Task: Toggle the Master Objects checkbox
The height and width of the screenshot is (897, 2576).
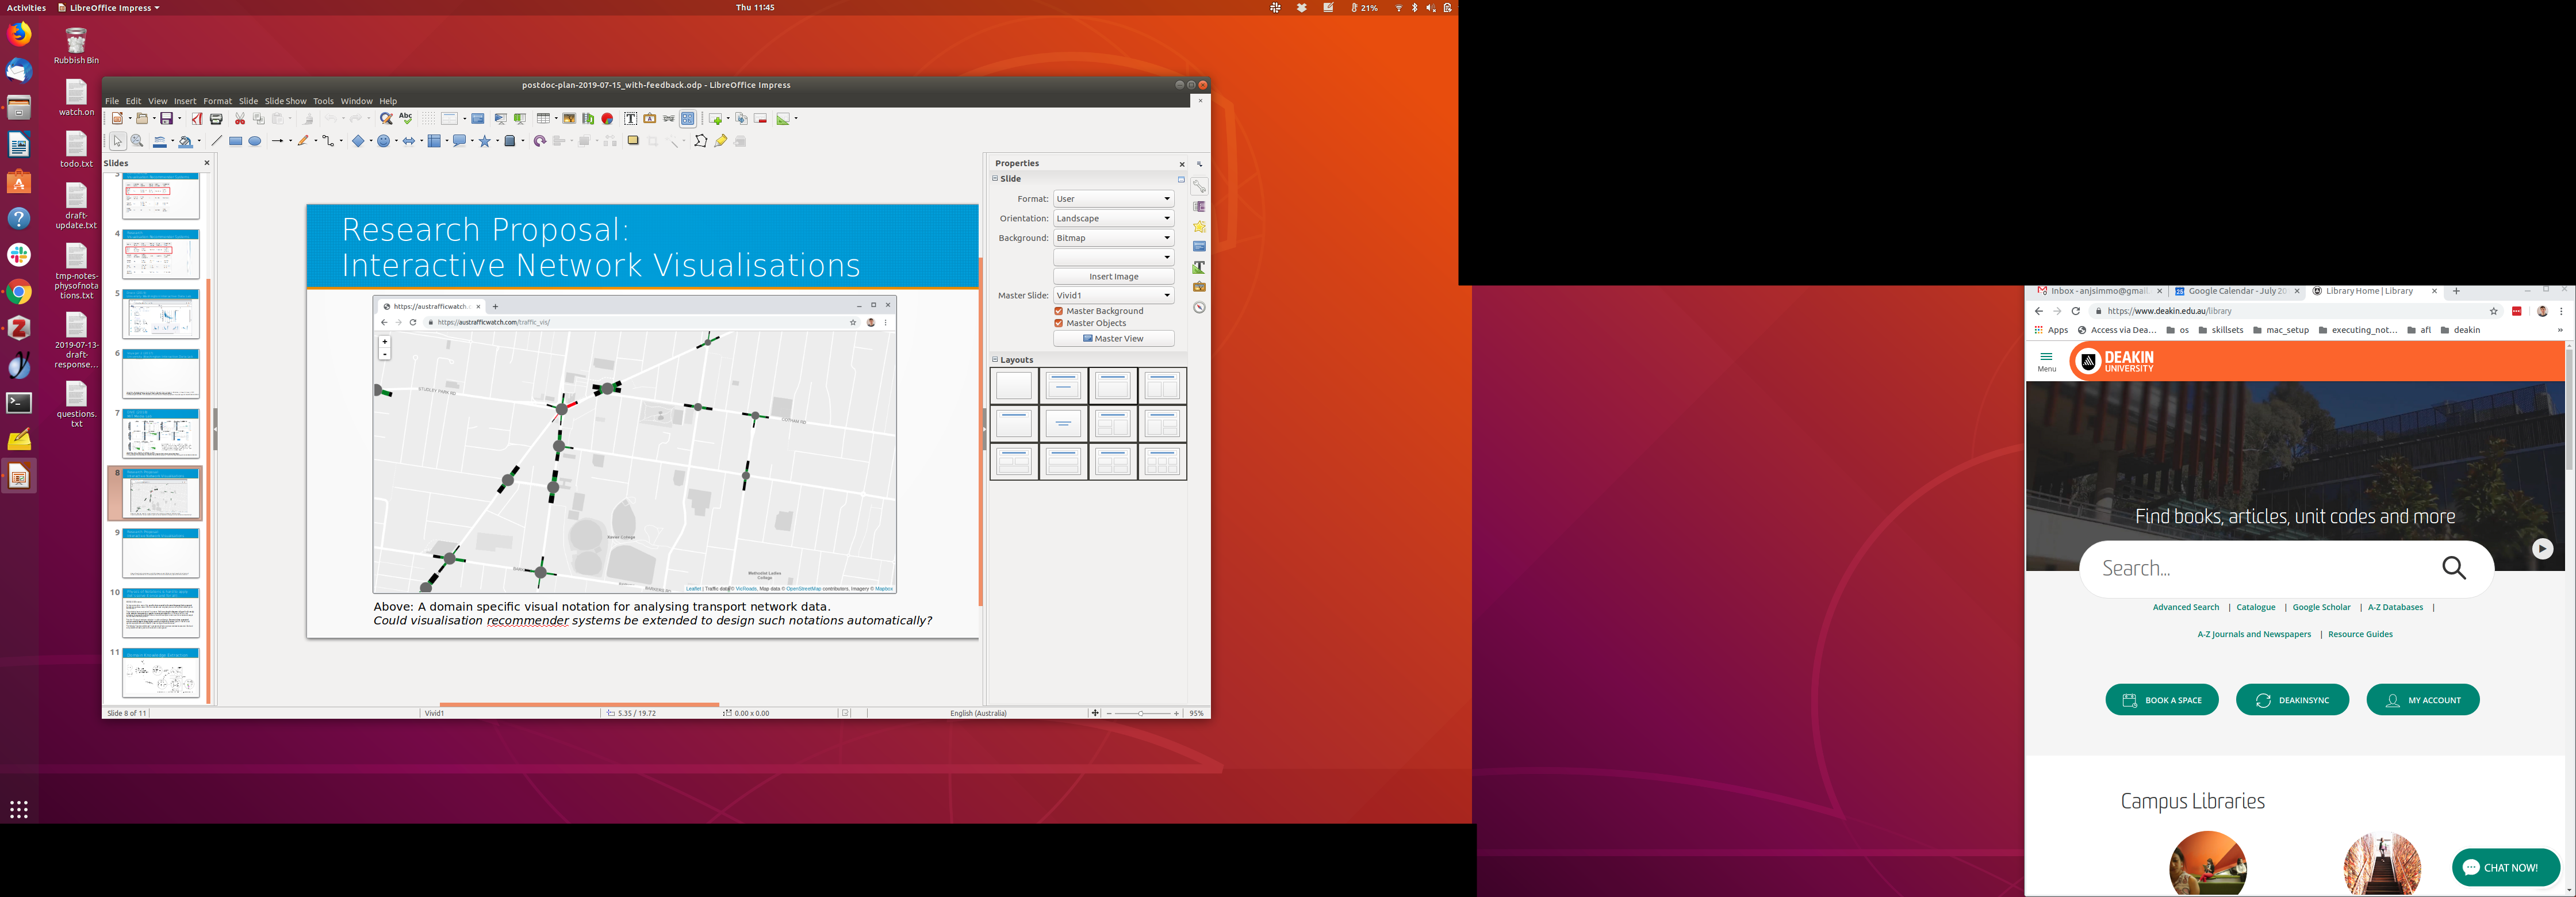Action: coord(1058,323)
